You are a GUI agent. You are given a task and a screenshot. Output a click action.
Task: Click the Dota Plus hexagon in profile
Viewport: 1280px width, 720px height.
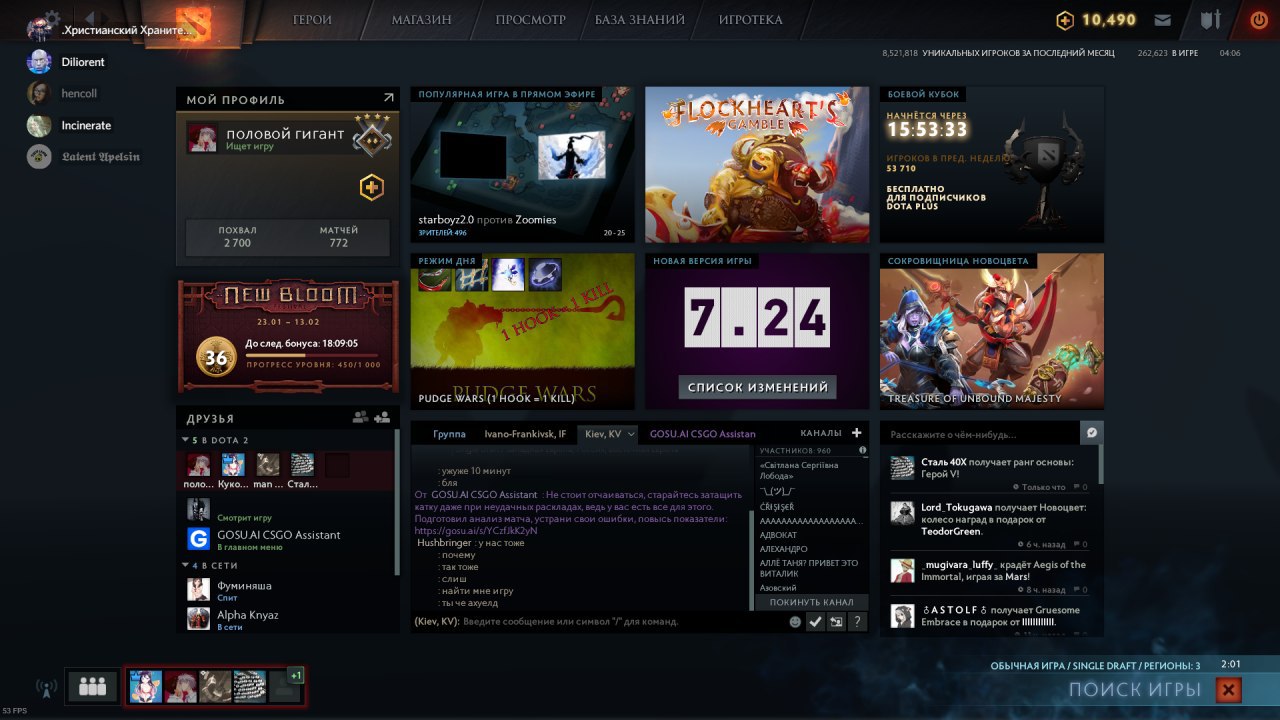[372, 188]
